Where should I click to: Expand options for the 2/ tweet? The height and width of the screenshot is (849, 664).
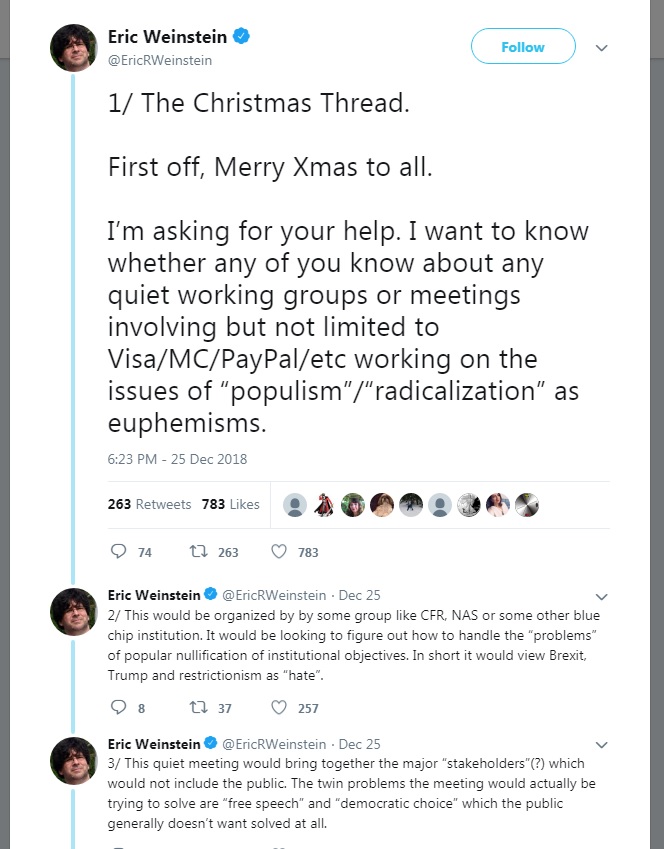(601, 596)
